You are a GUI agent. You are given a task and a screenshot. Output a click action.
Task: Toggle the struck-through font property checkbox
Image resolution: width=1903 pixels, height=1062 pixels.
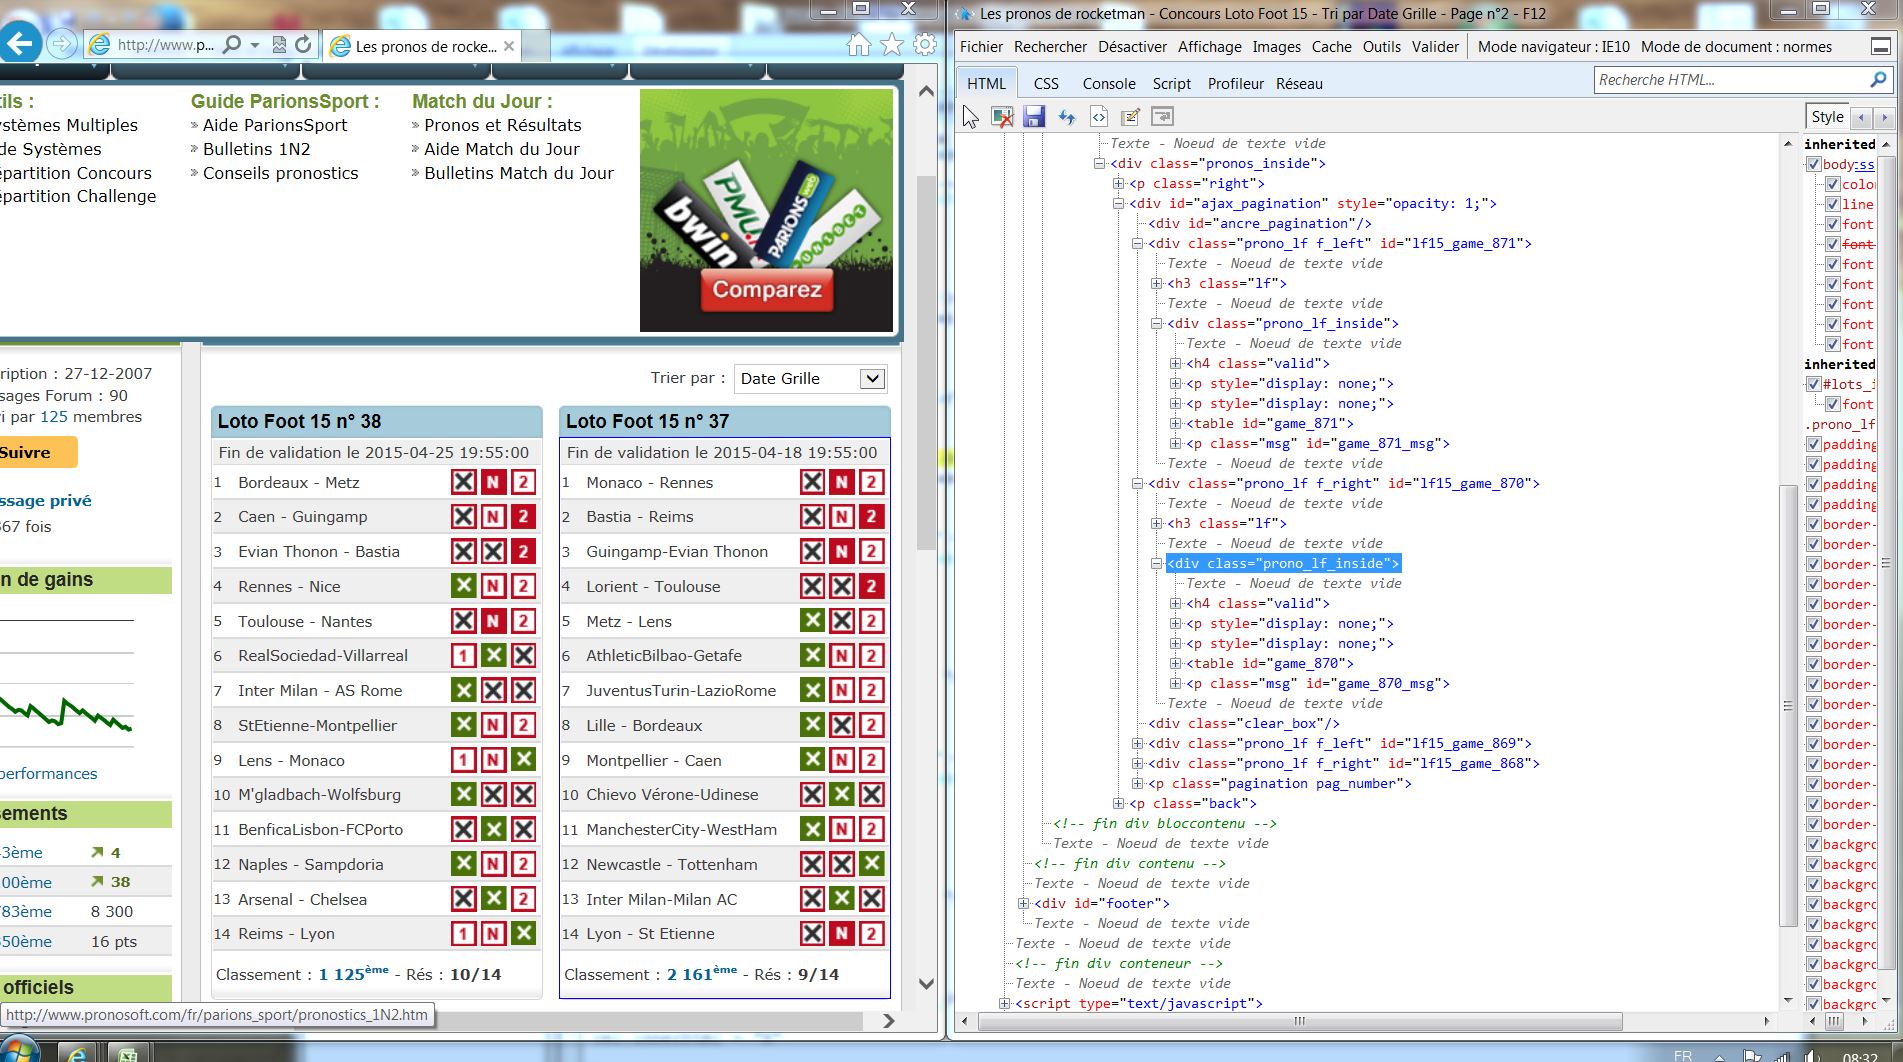(x=1833, y=244)
